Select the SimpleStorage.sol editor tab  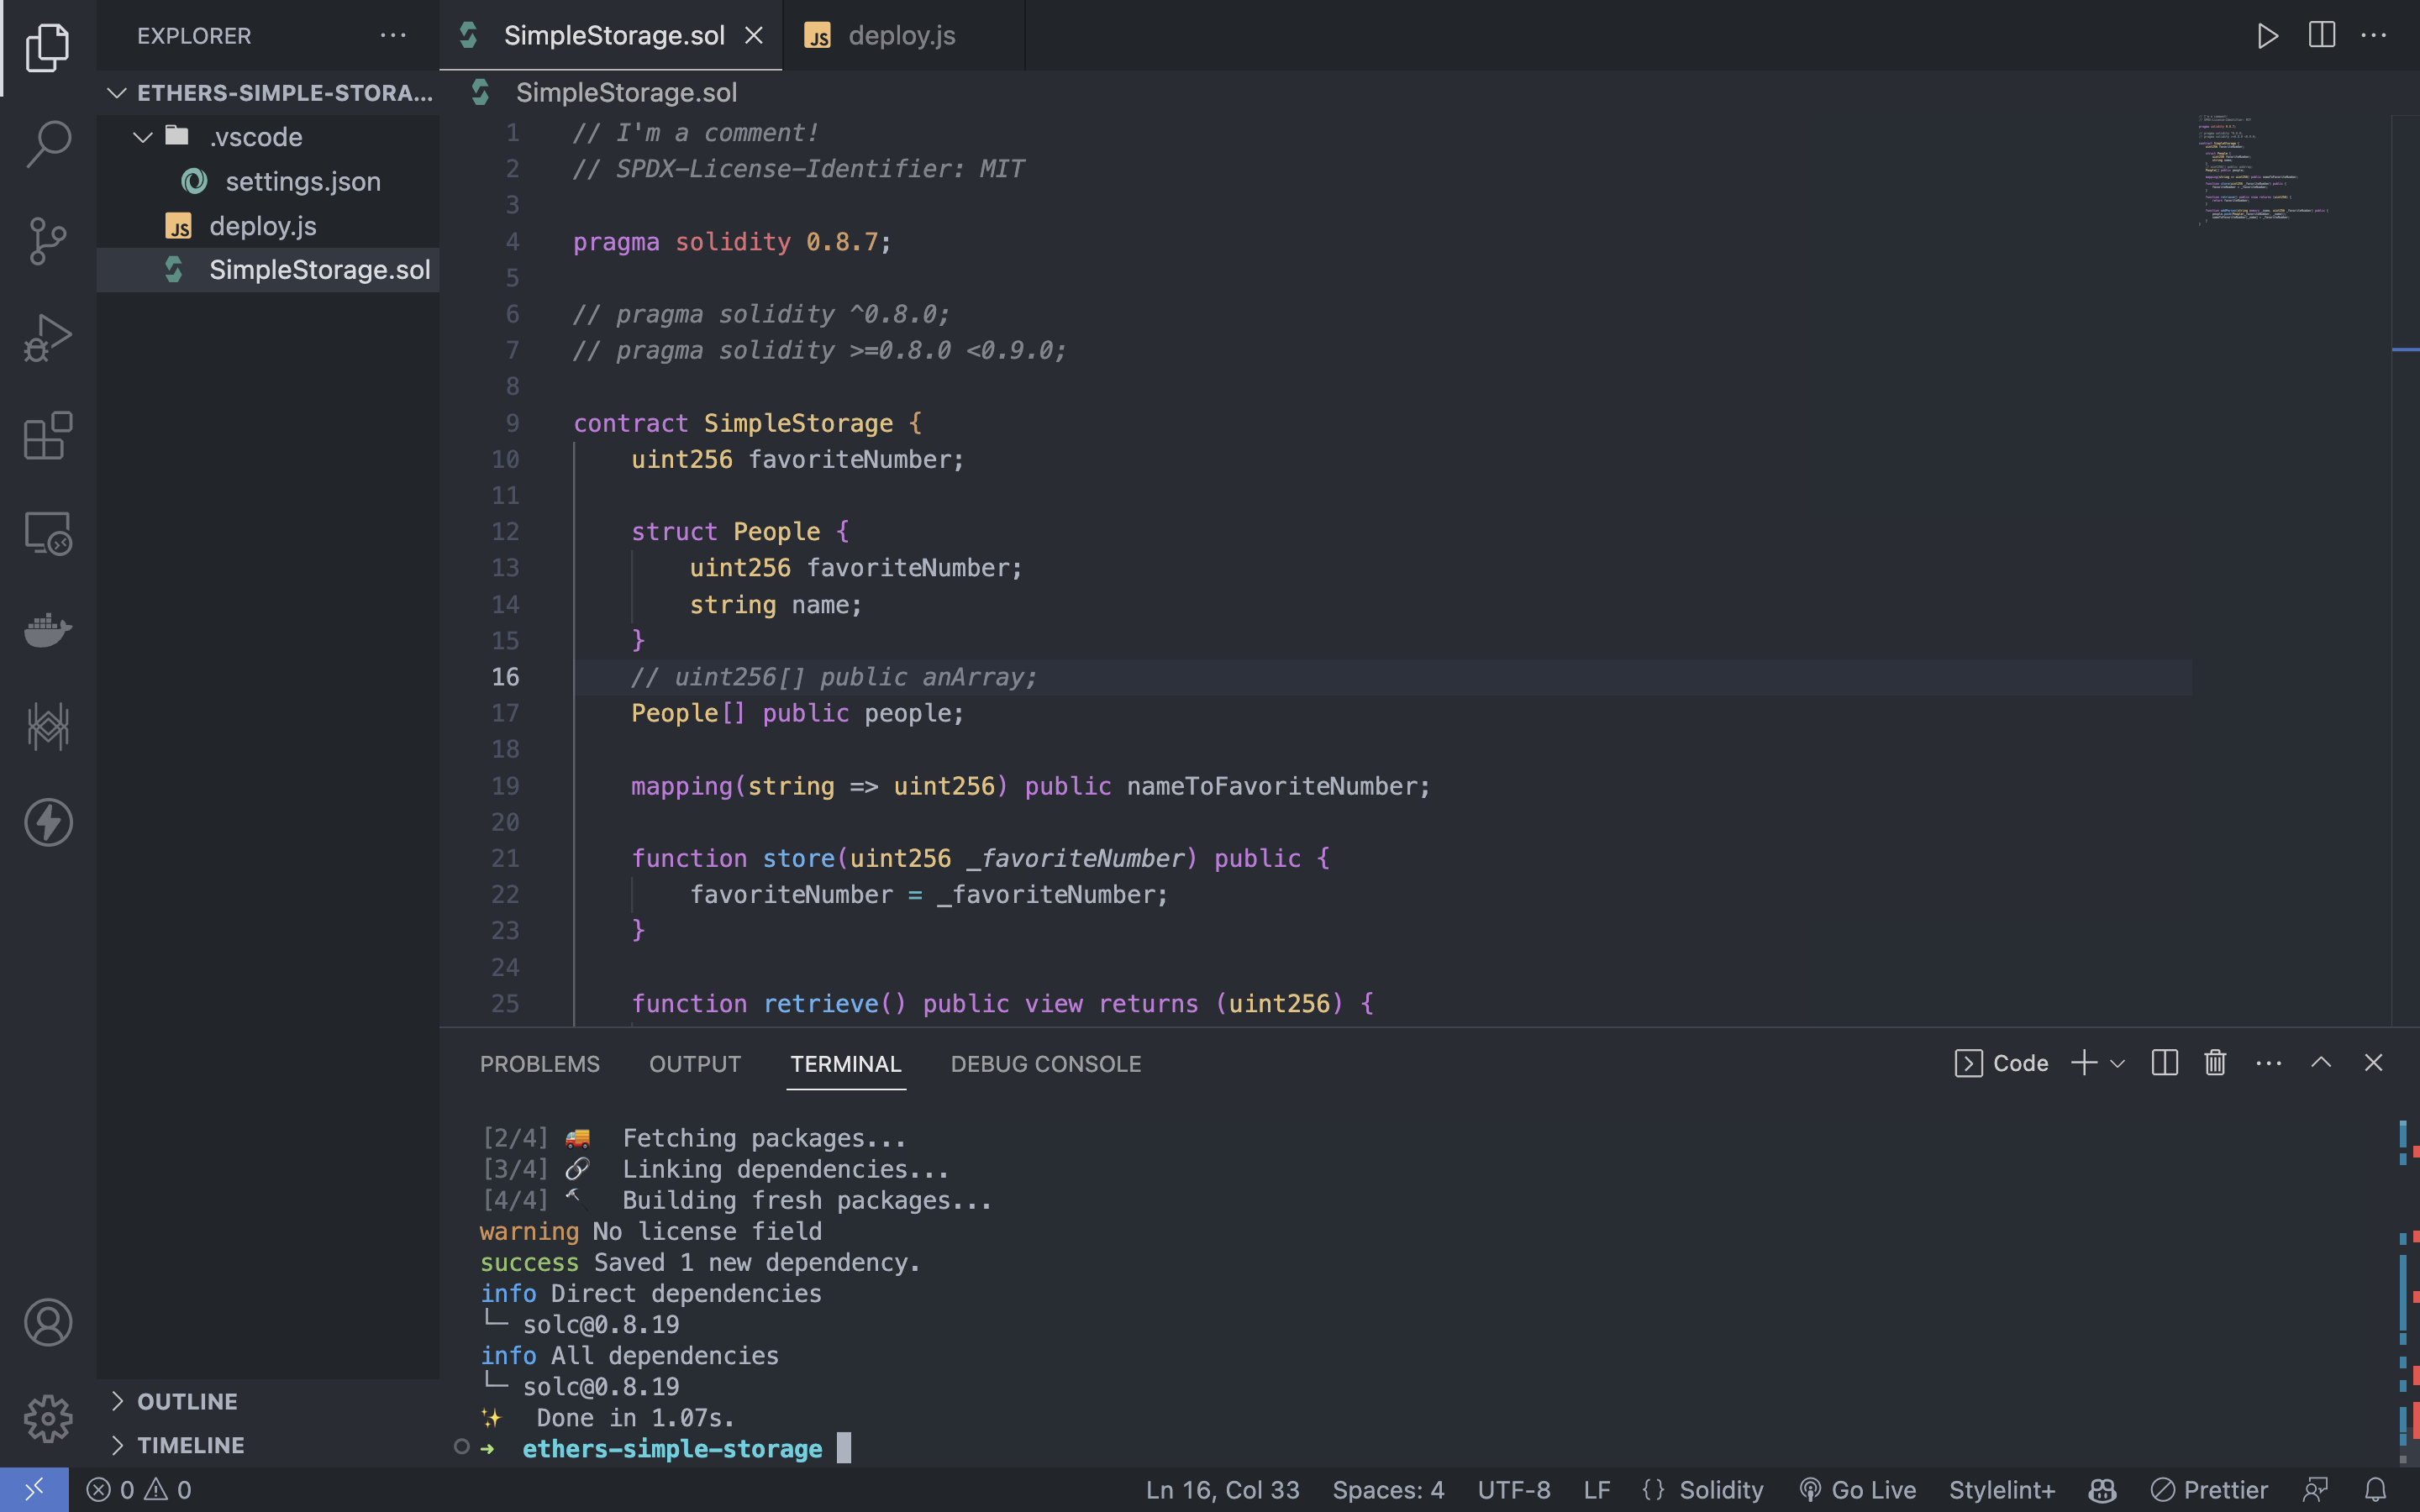click(x=611, y=36)
